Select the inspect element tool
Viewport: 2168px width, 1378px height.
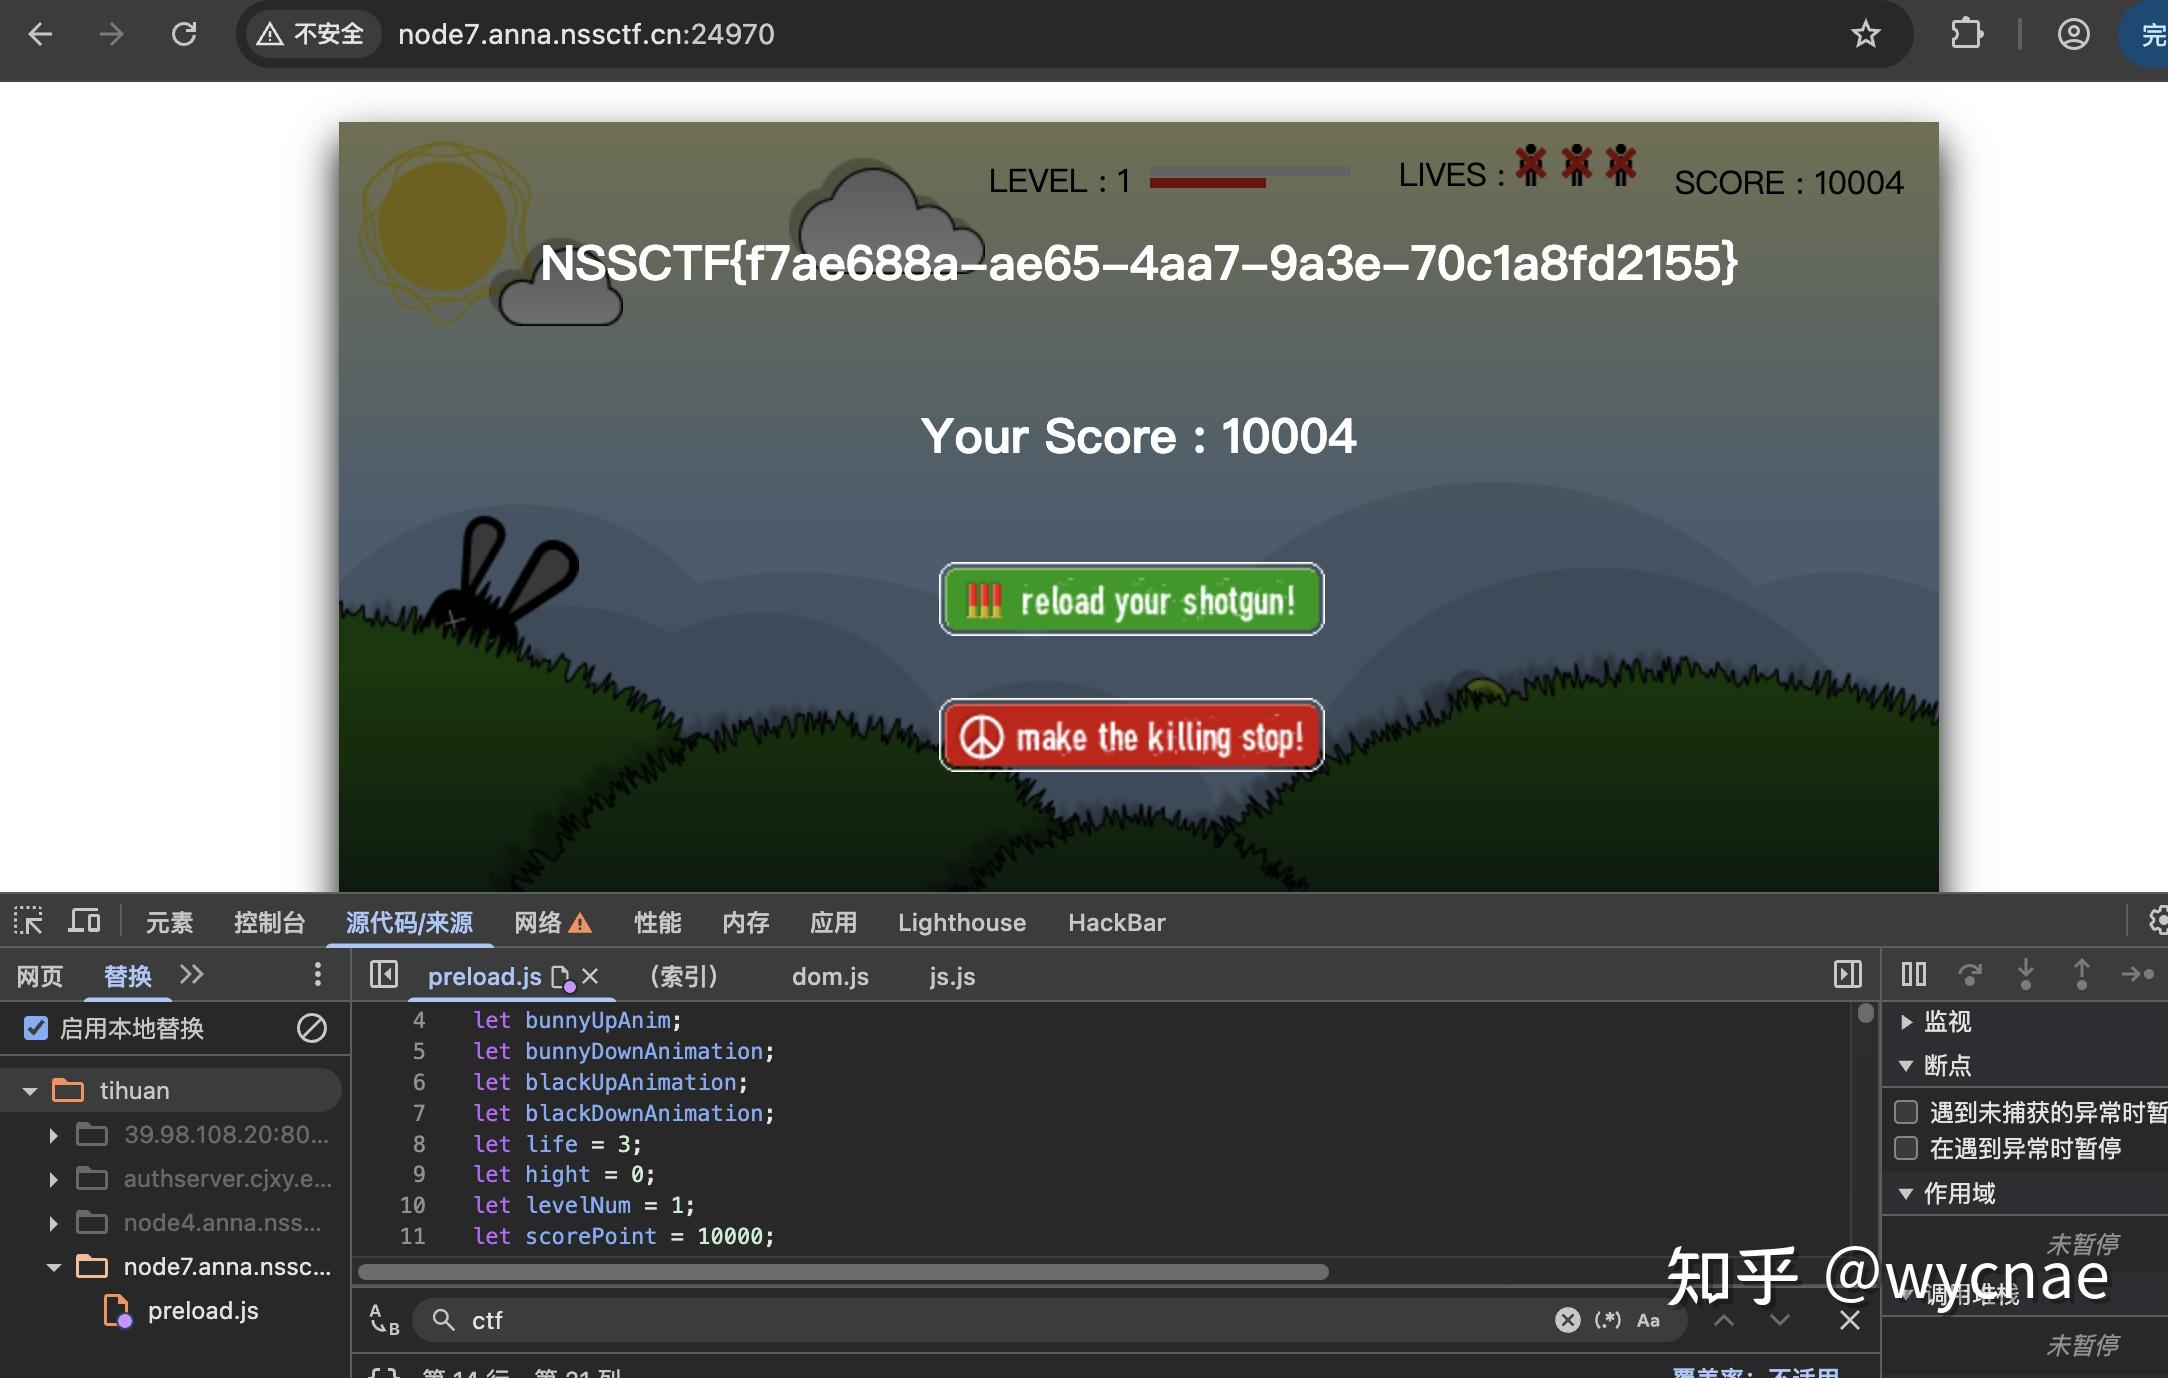pos(28,921)
